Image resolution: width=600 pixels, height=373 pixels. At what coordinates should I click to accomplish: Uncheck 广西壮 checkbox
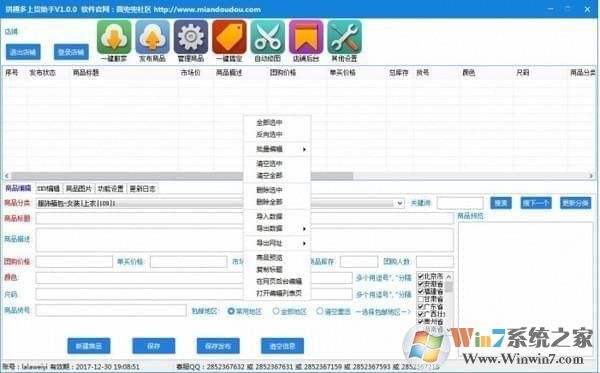pos(421,314)
